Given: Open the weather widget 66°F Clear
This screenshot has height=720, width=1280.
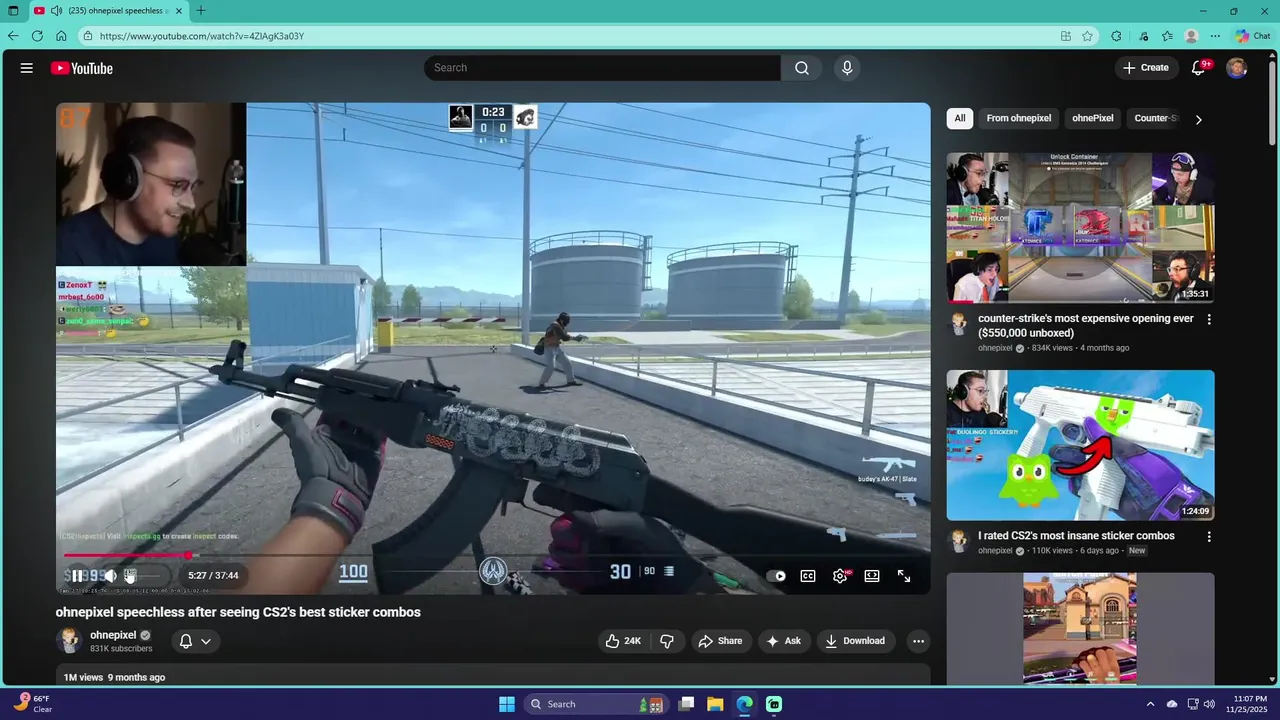Looking at the screenshot, I should point(32,704).
